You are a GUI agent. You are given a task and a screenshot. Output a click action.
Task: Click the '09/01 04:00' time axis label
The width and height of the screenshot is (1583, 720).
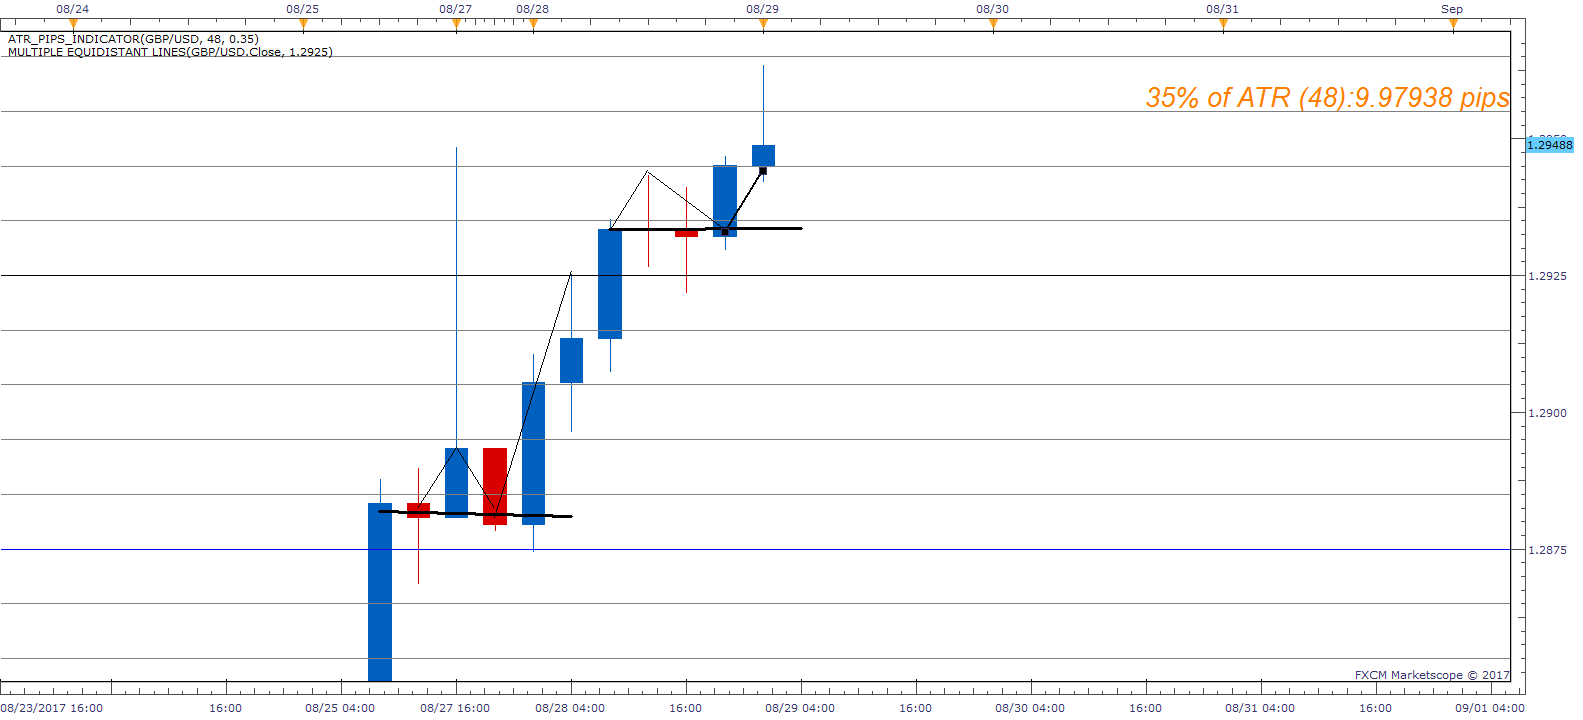click(x=1490, y=708)
